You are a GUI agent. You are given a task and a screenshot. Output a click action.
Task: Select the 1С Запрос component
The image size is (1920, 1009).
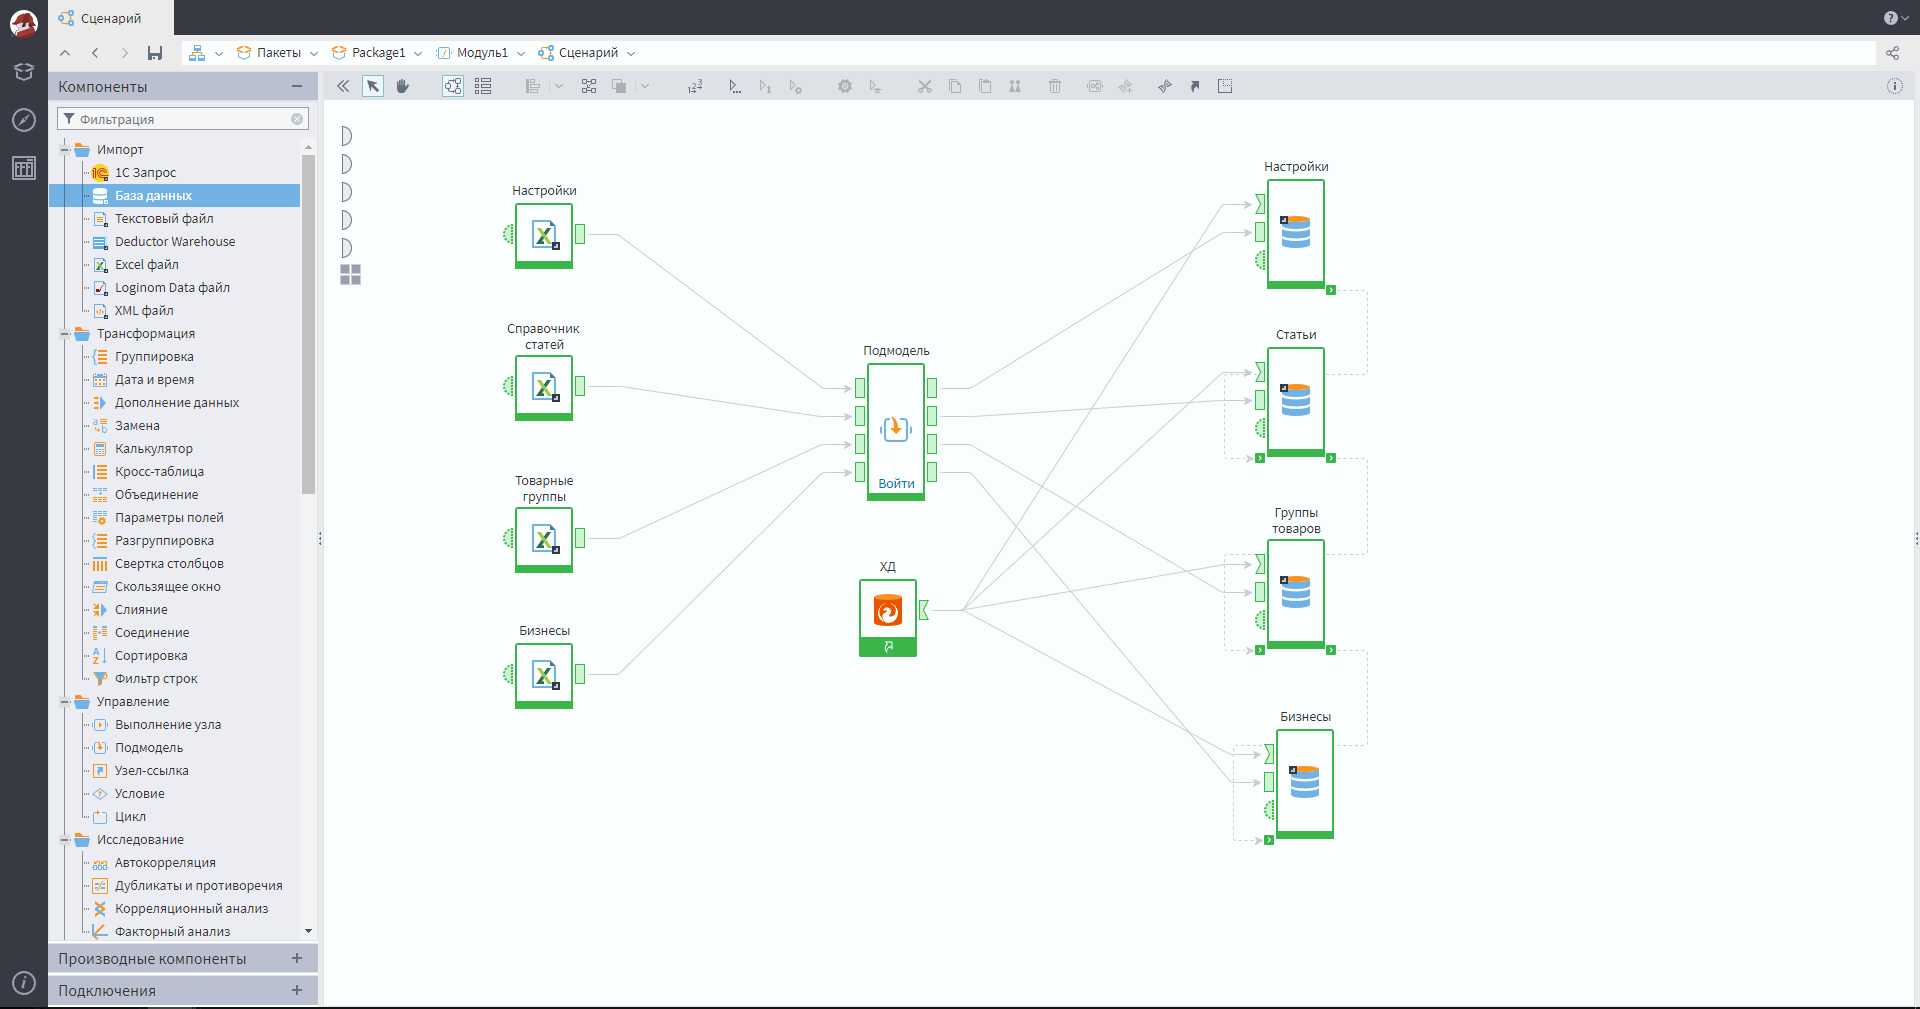[145, 173]
